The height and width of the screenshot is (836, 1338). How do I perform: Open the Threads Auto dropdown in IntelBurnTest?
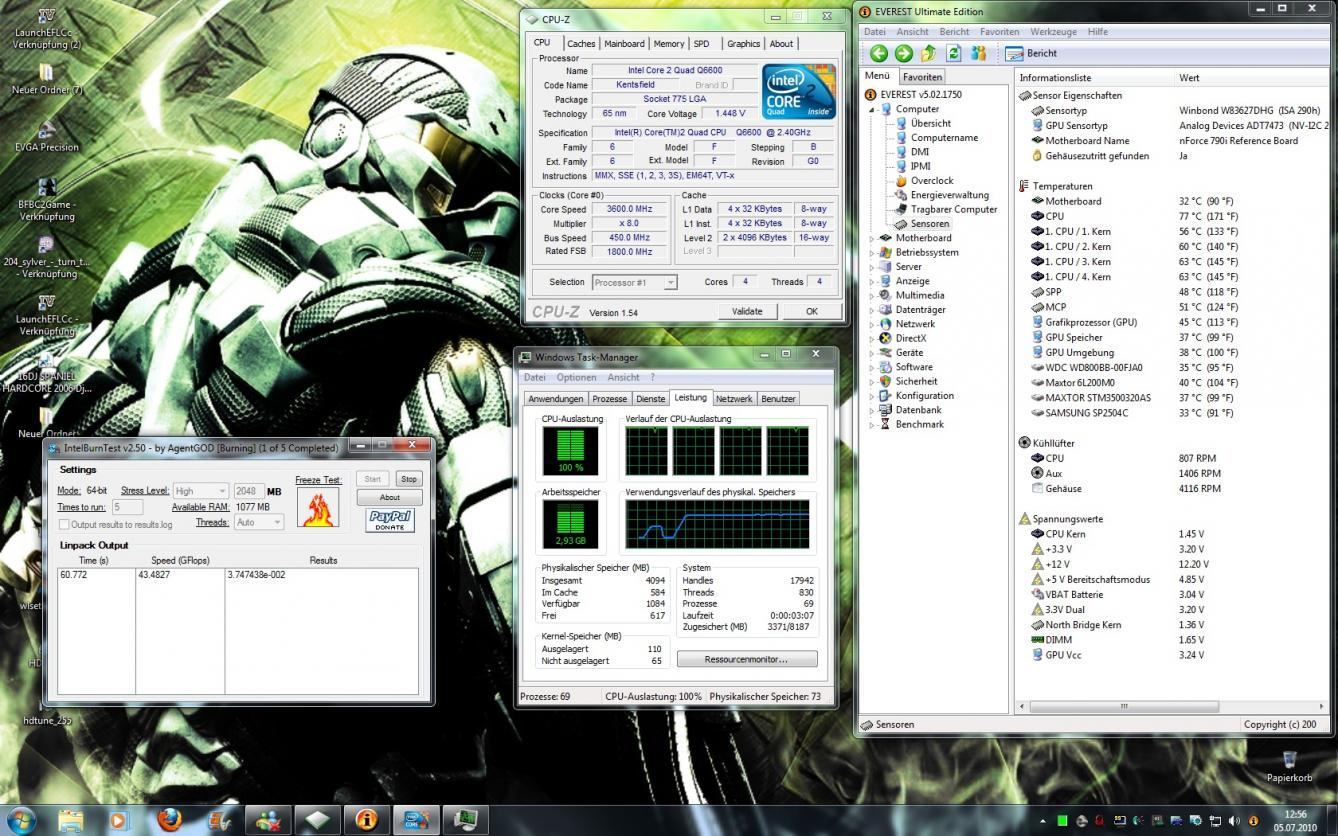tap(258, 522)
